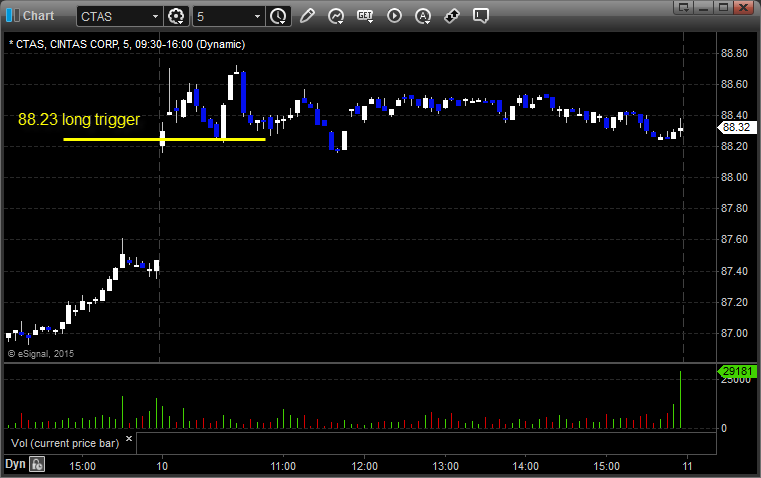Viewport: 761px width, 478px height.
Task: Click the comment bubble icon
Action: pyautogui.click(x=480, y=16)
